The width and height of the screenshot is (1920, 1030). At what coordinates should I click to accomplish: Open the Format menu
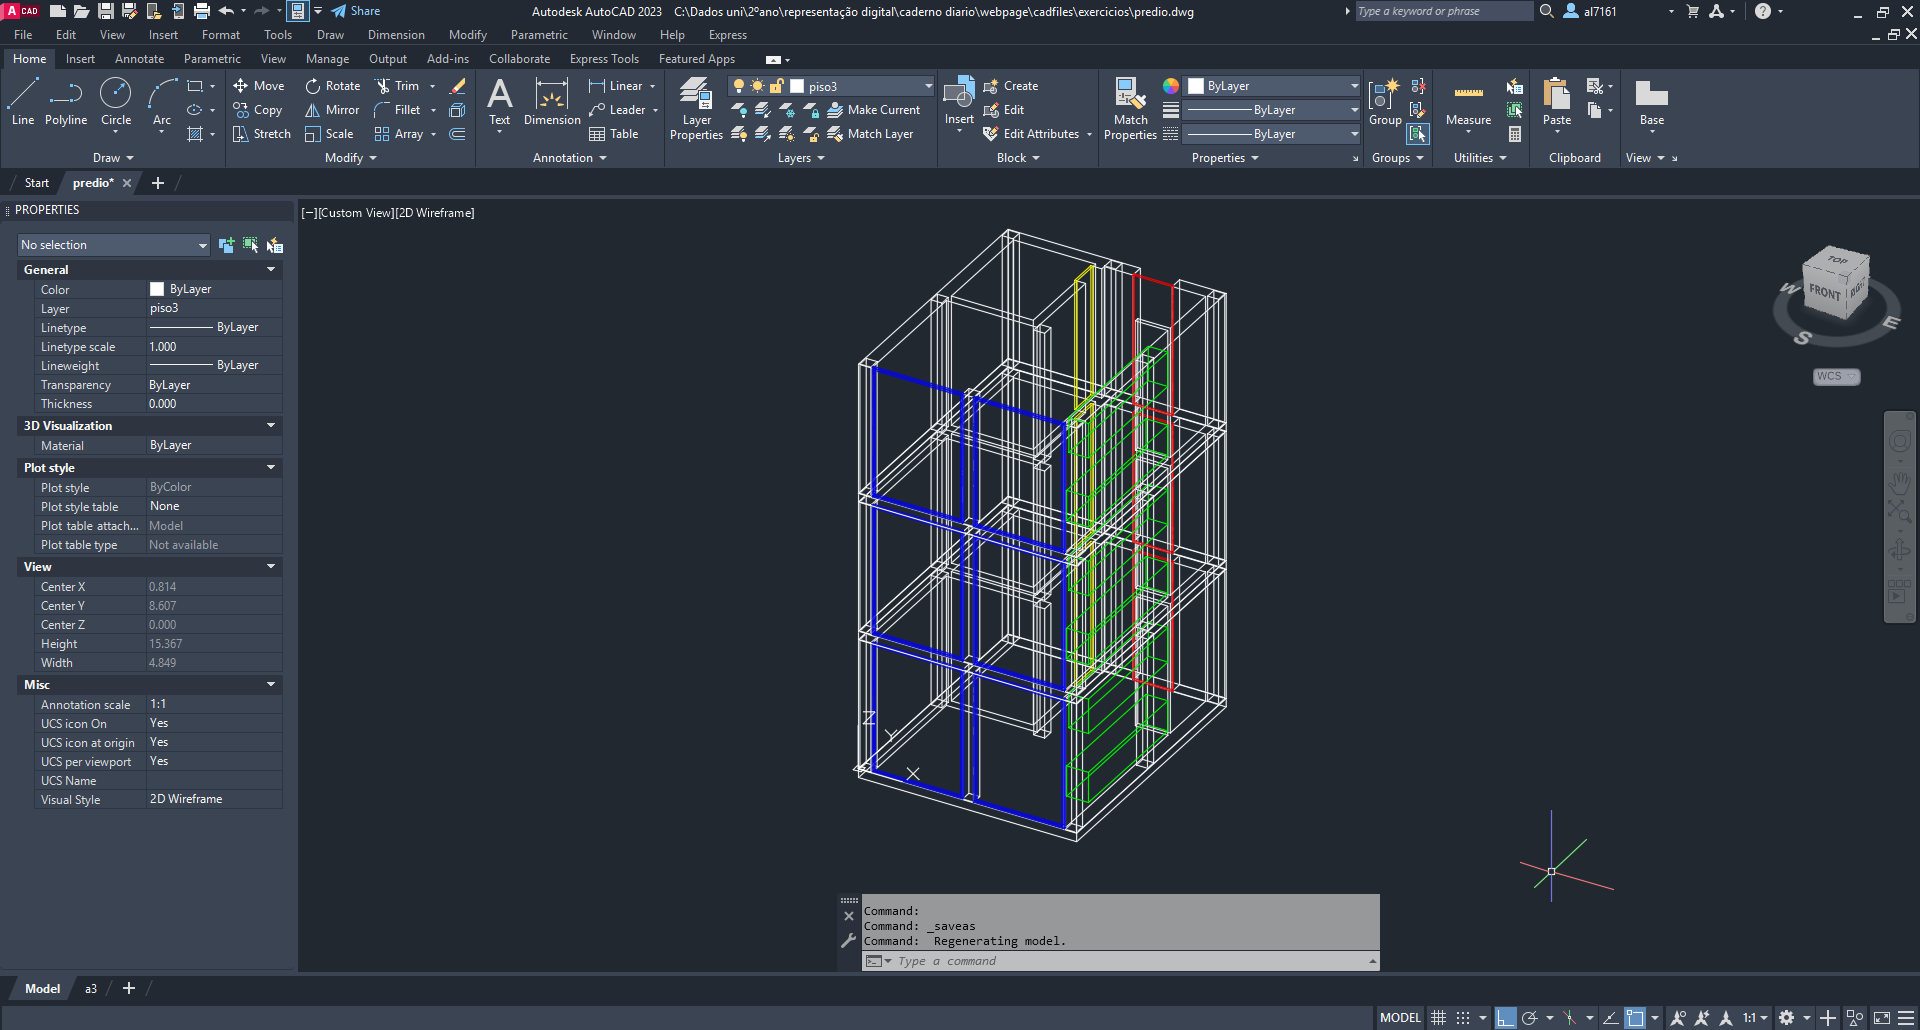click(220, 35)
